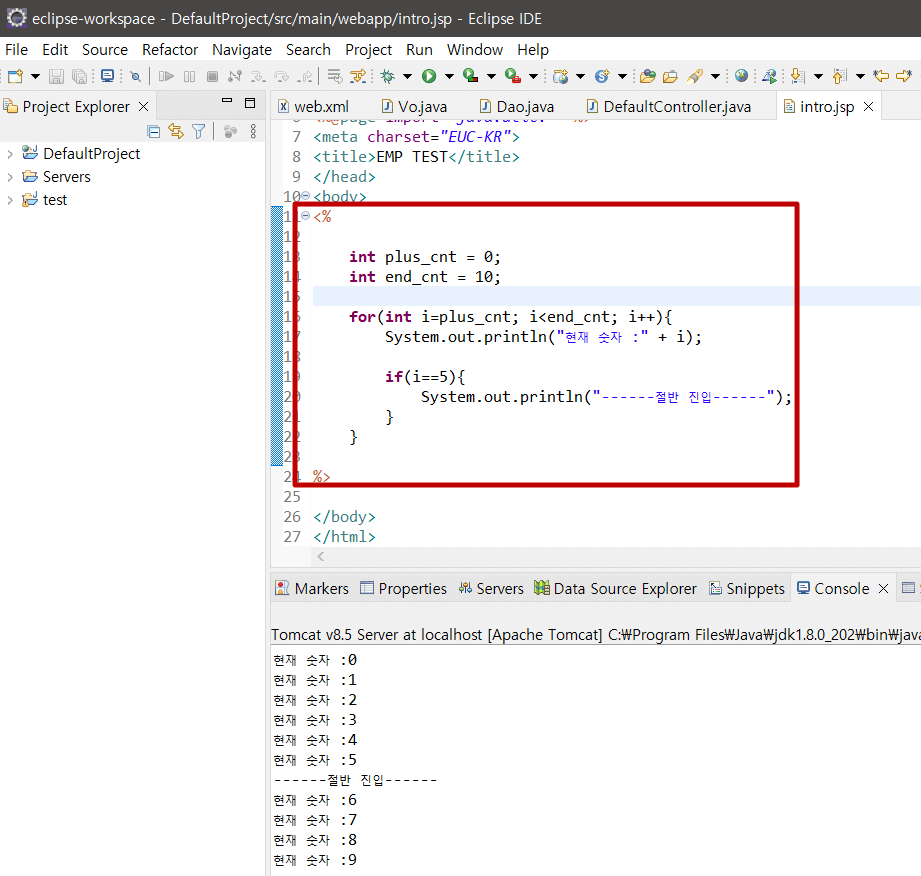The width and height of the screenshot is (921, 876).
Task: Switch to the Dao.java editor tab
Action: [517, 106]
